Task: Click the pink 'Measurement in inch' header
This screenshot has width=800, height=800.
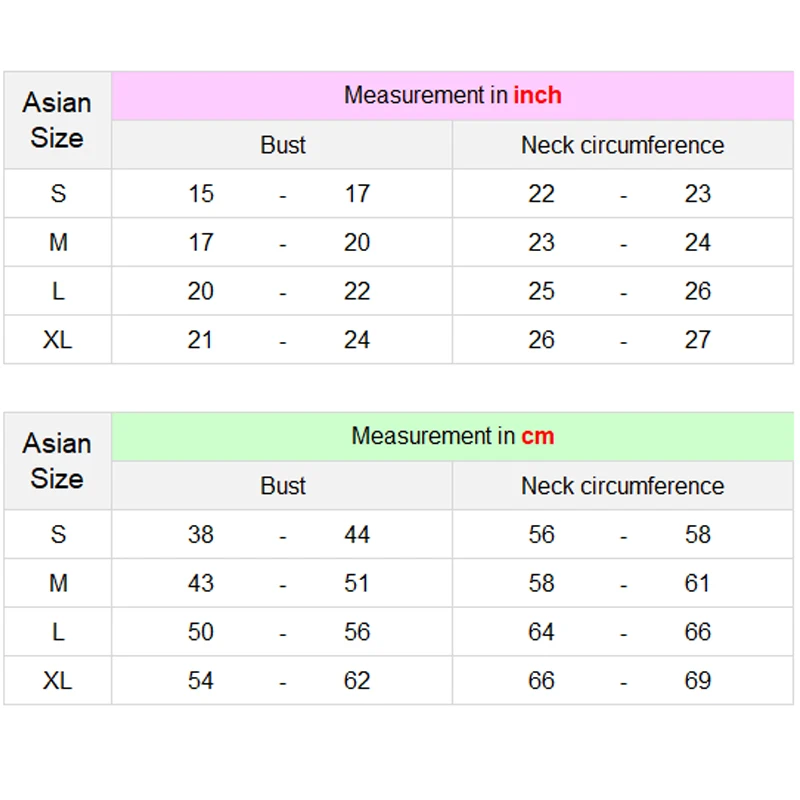Action: [x=452, y=96]
